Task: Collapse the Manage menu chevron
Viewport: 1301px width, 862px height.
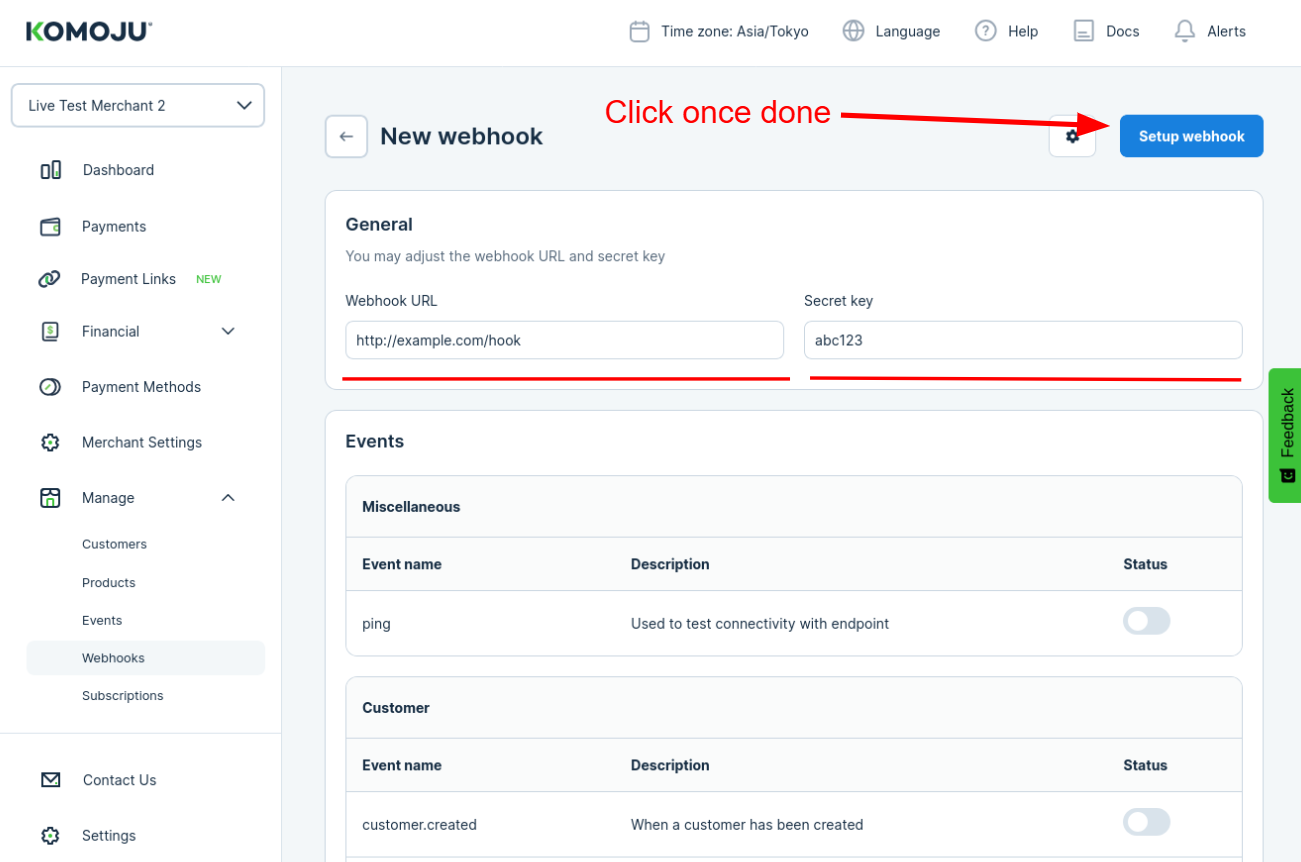Action: pos(228,498)
